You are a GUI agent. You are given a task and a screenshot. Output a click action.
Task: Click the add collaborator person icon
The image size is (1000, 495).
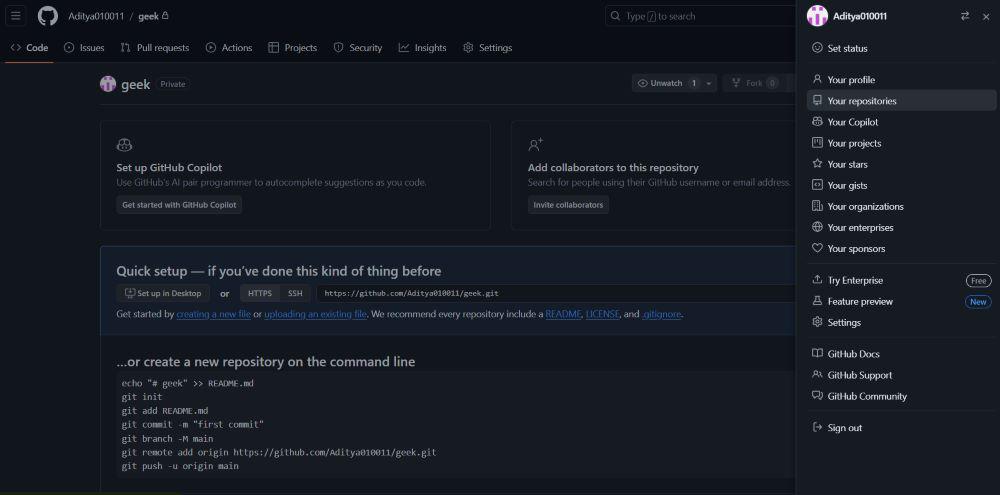coord(536,145)
